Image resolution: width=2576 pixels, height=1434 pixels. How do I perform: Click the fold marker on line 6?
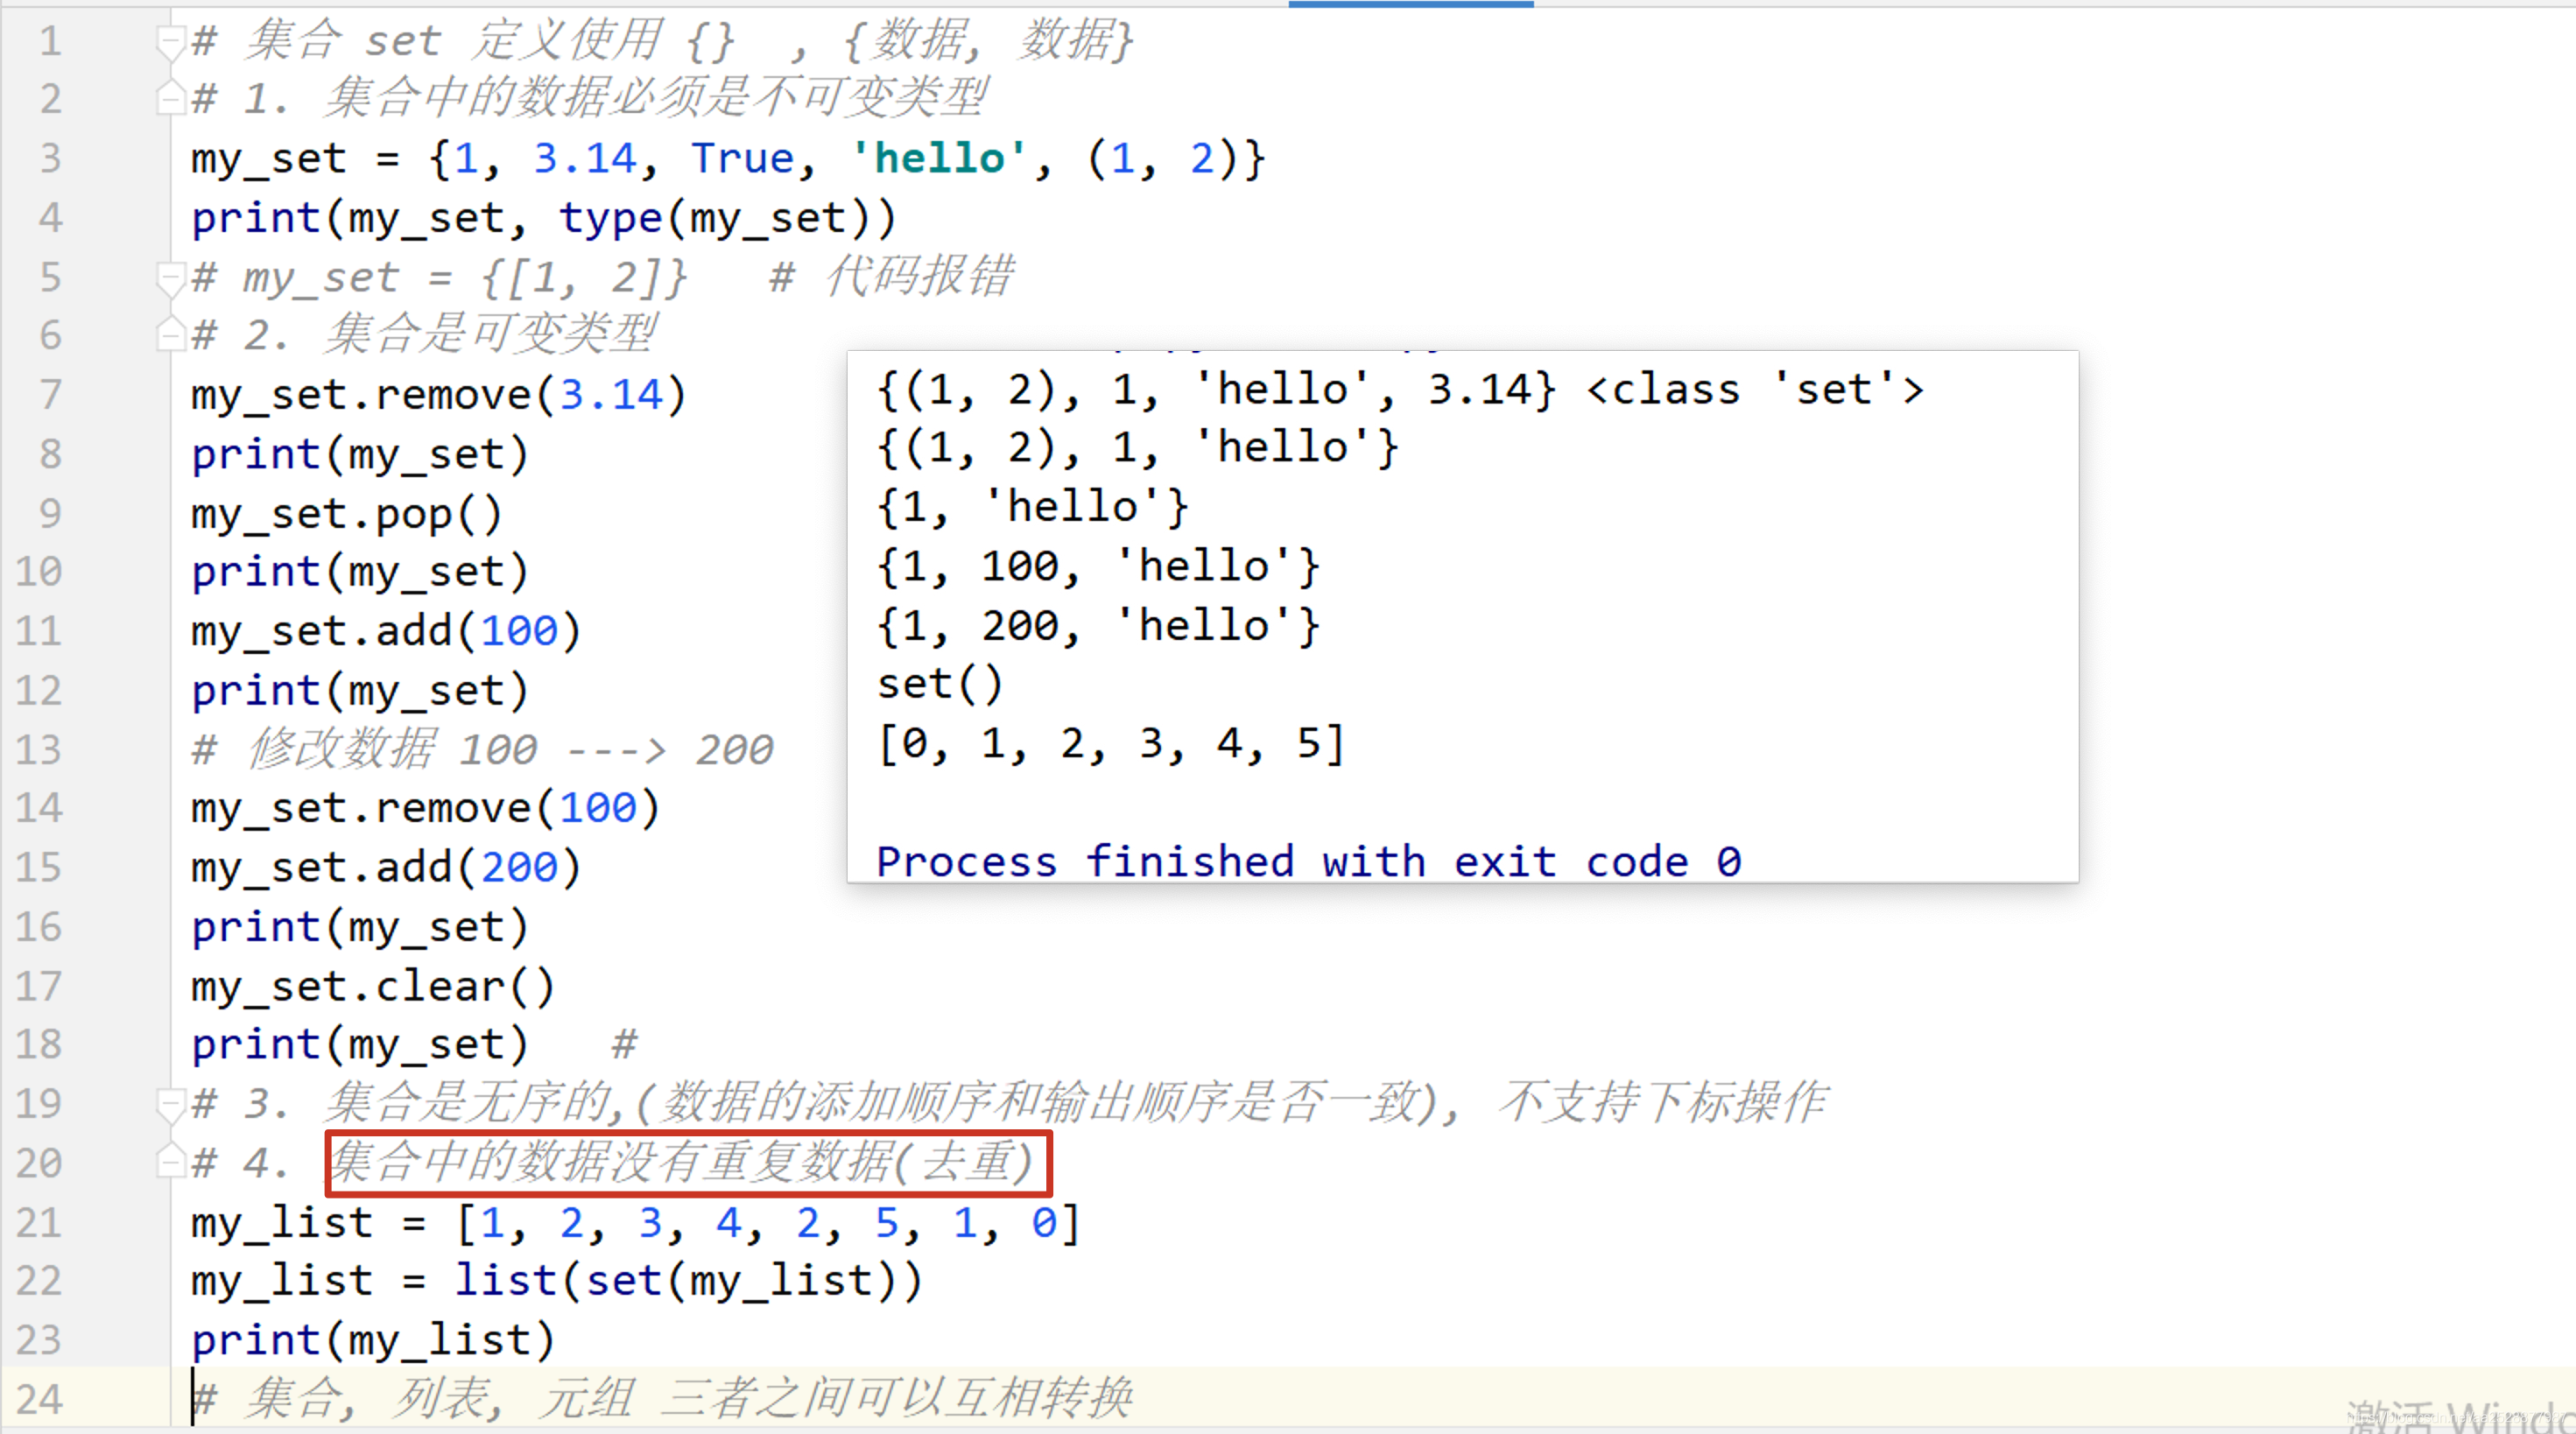(171, 335)
